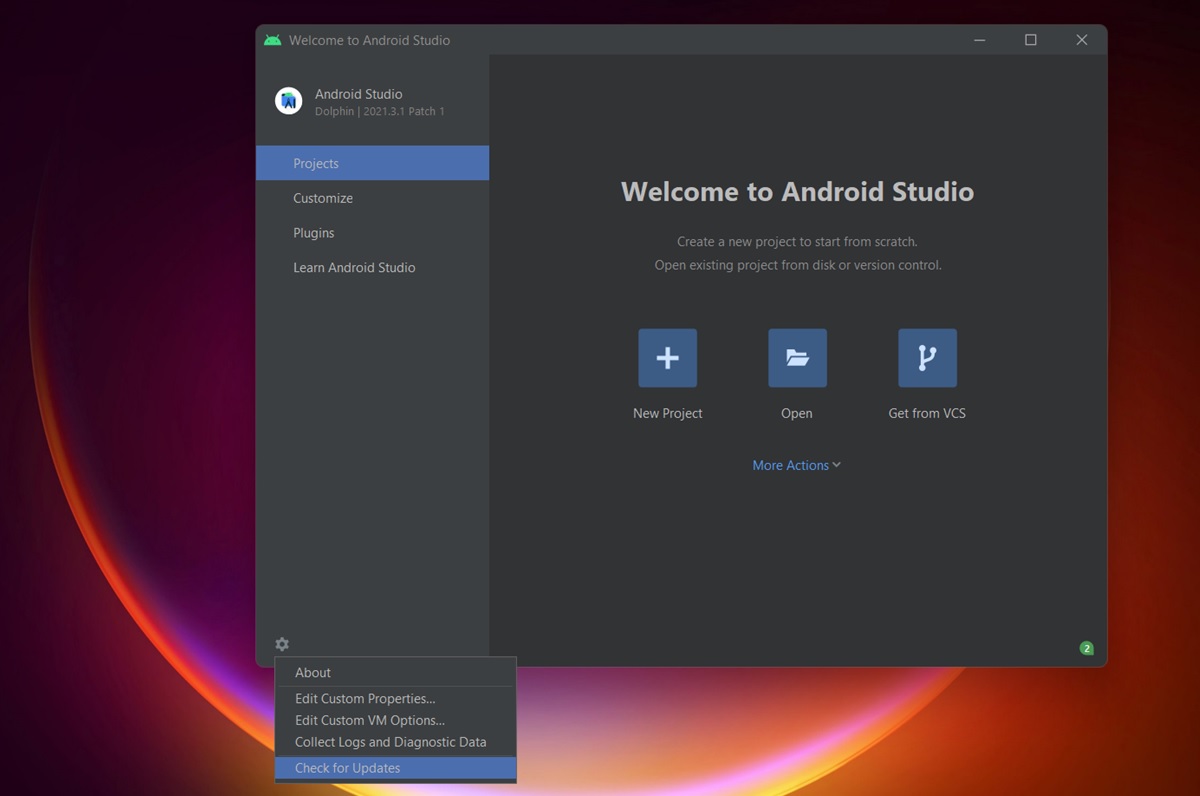Click Check for Updates menu entry
This screenshot has width=1200, height=796.
pos(347,768)
